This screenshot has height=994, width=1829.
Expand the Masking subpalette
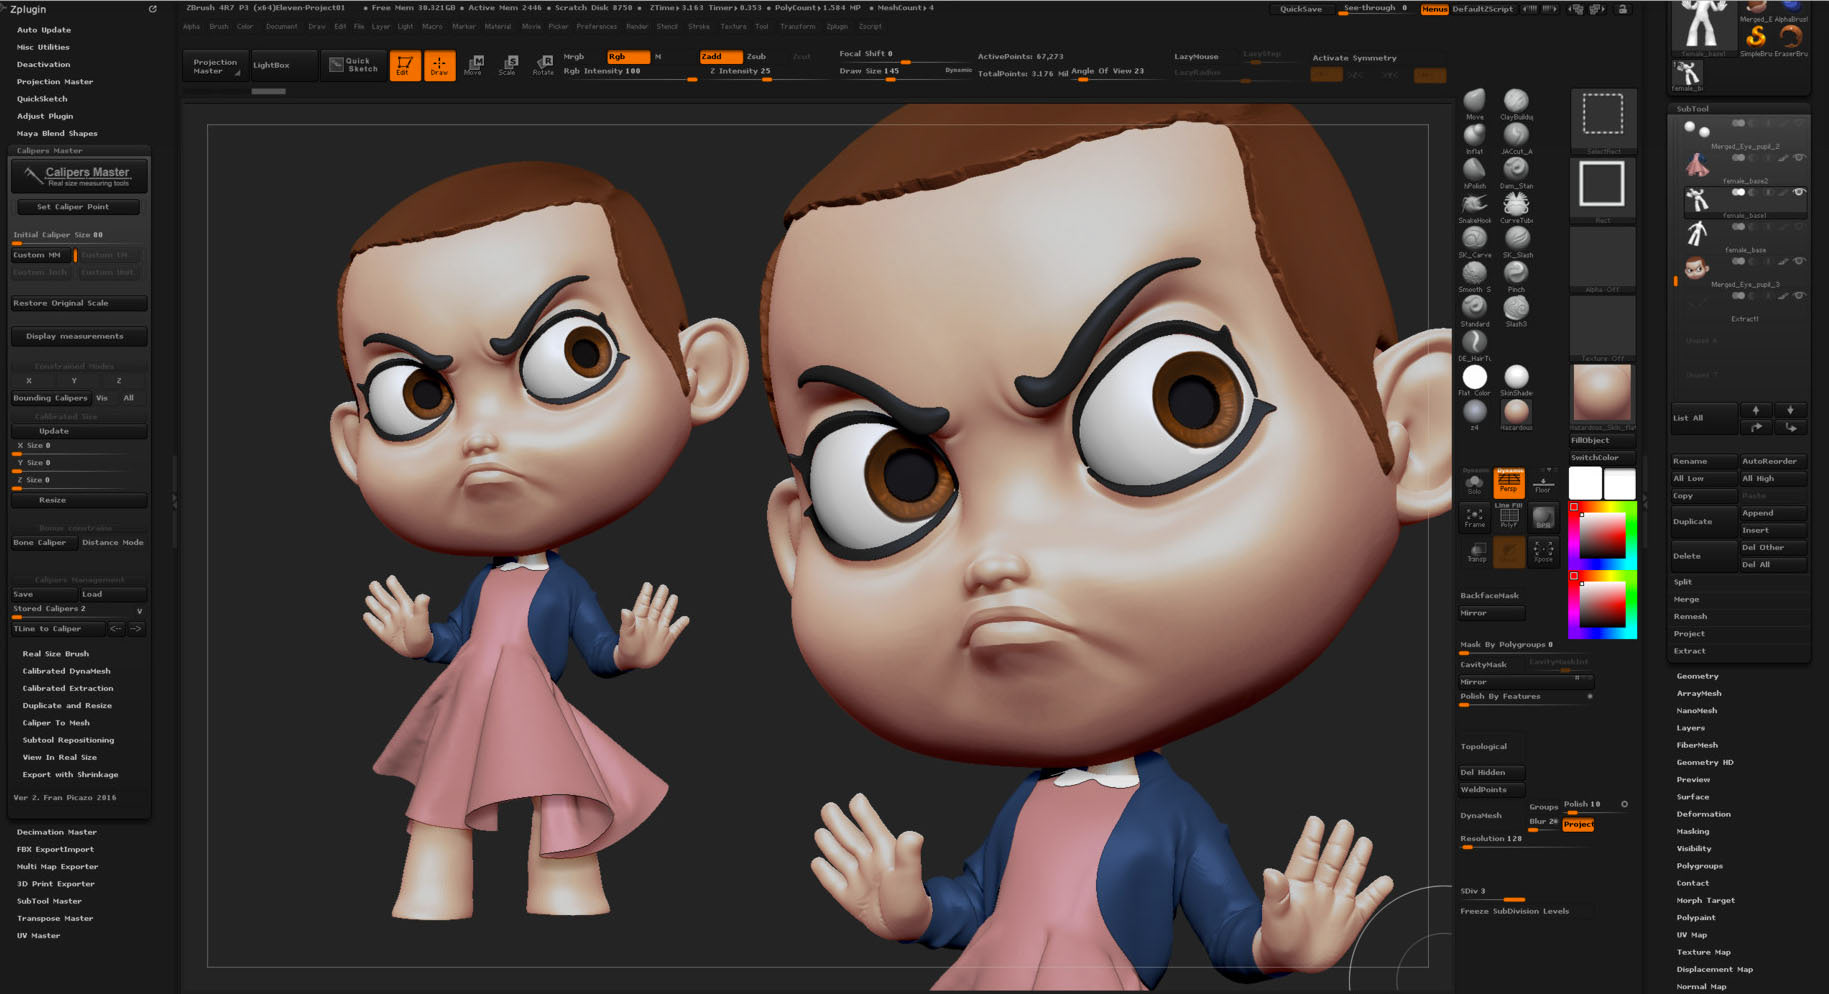point(1693,831)
